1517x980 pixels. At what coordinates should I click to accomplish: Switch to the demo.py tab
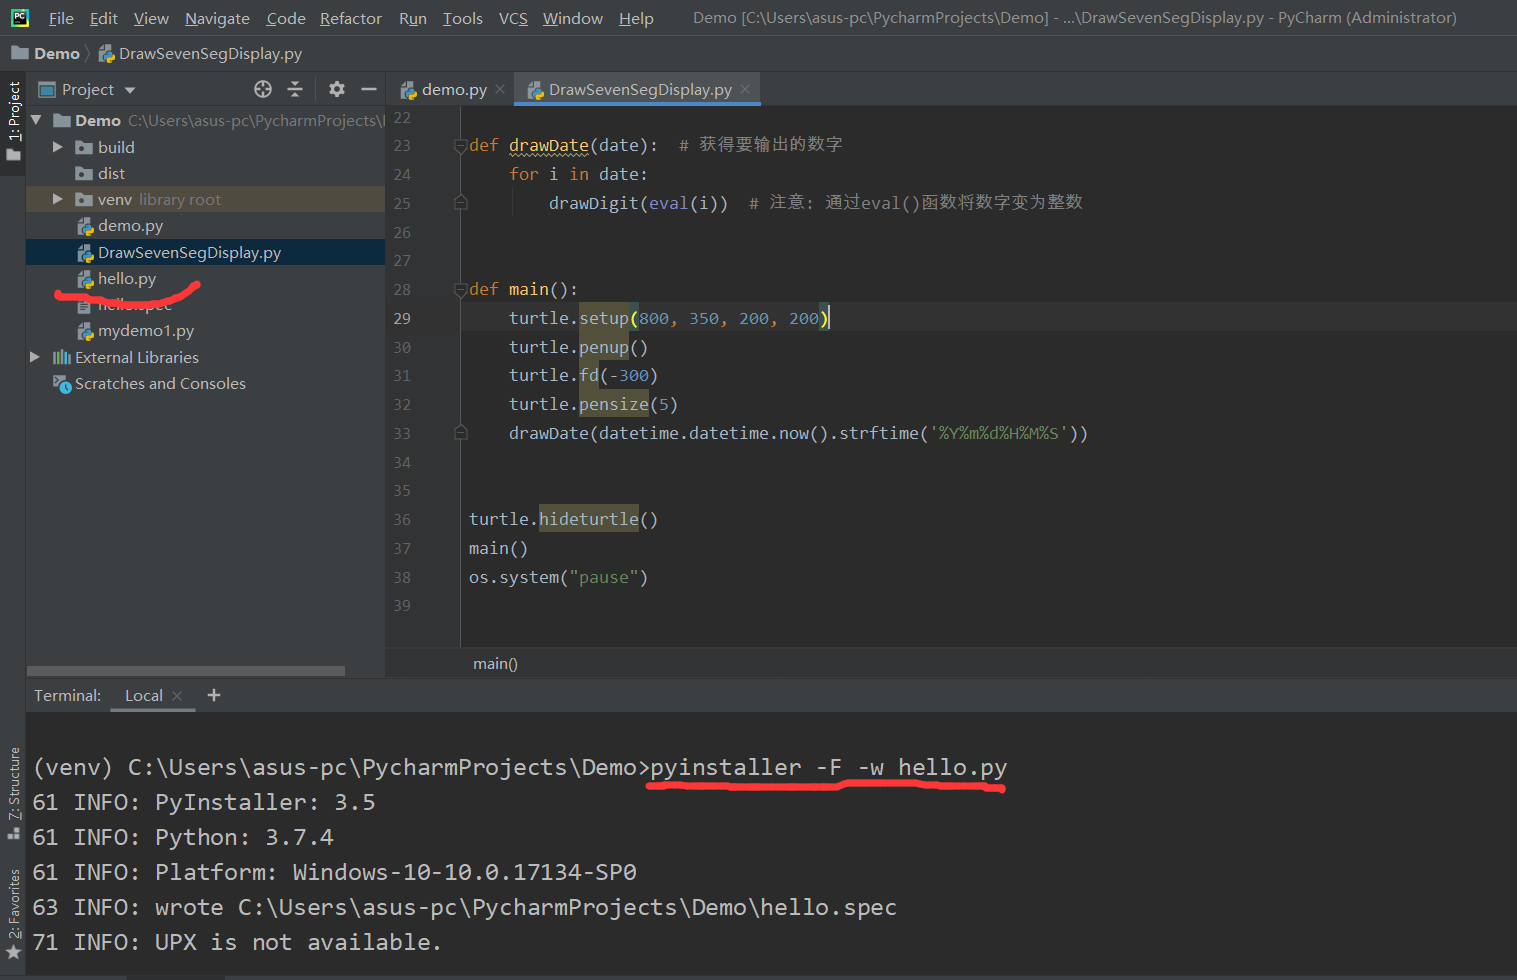[x=453, y=89]
